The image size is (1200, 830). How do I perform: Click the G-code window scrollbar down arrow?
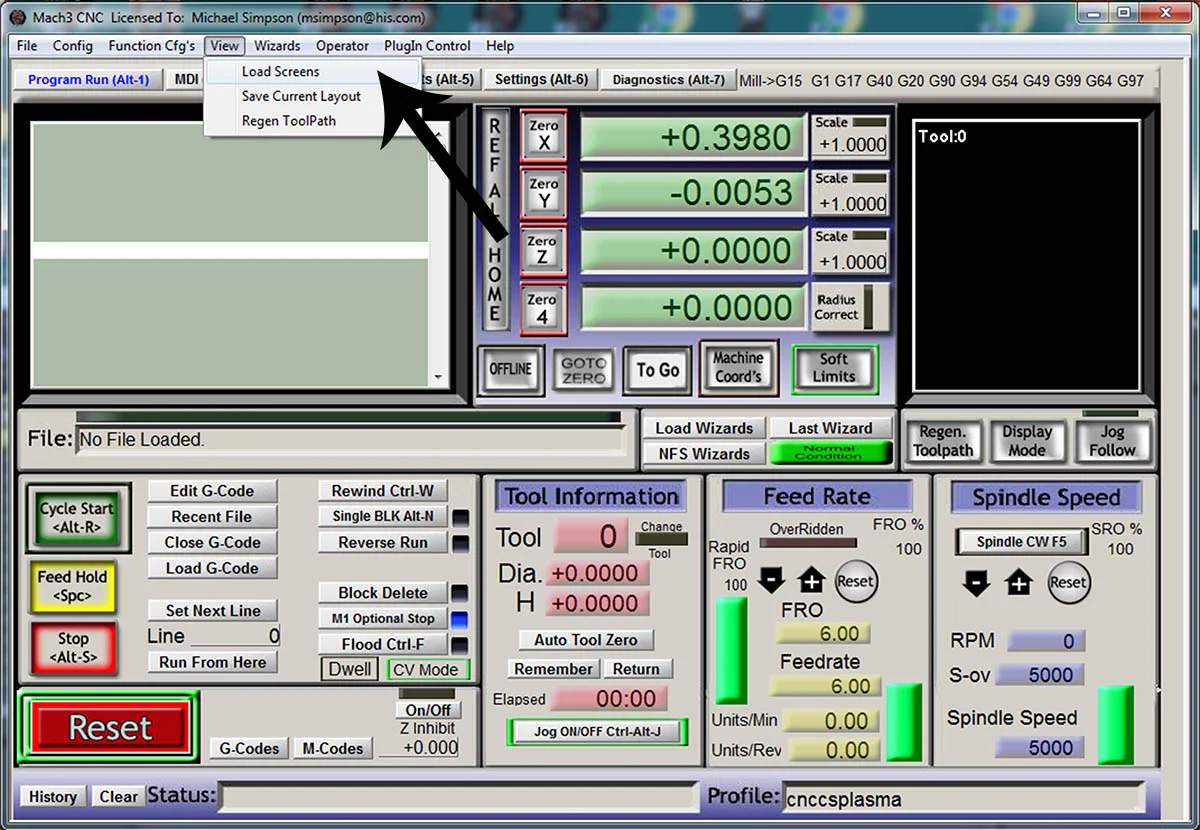[438, 378]
